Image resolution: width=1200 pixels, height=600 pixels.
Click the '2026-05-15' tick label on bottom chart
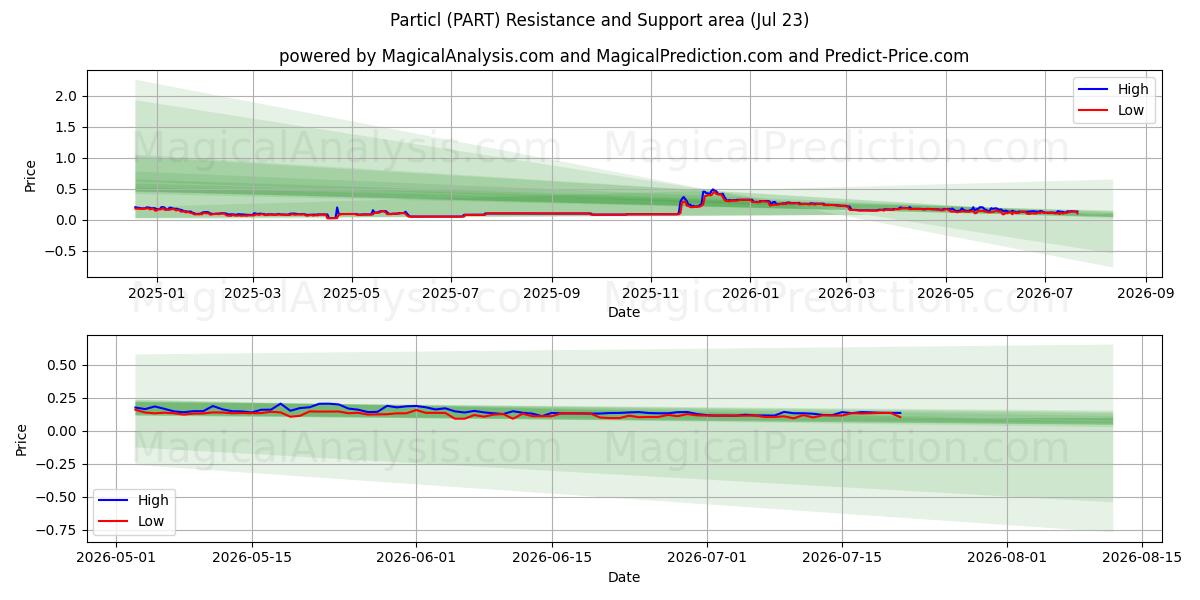pyautogui.click(x=253, y=558)
